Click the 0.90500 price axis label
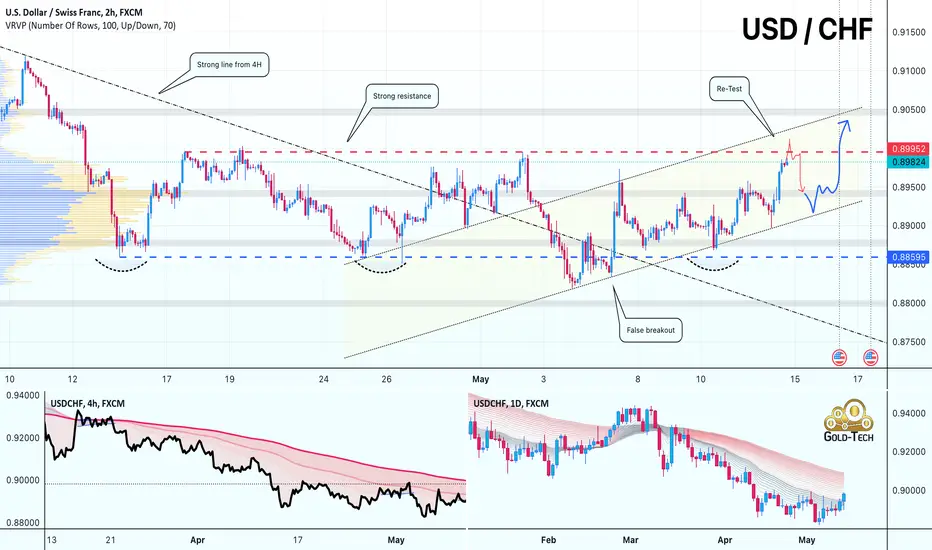Image resolution: width=932 pixels, height=550 pixels. [x=909, y=109]
